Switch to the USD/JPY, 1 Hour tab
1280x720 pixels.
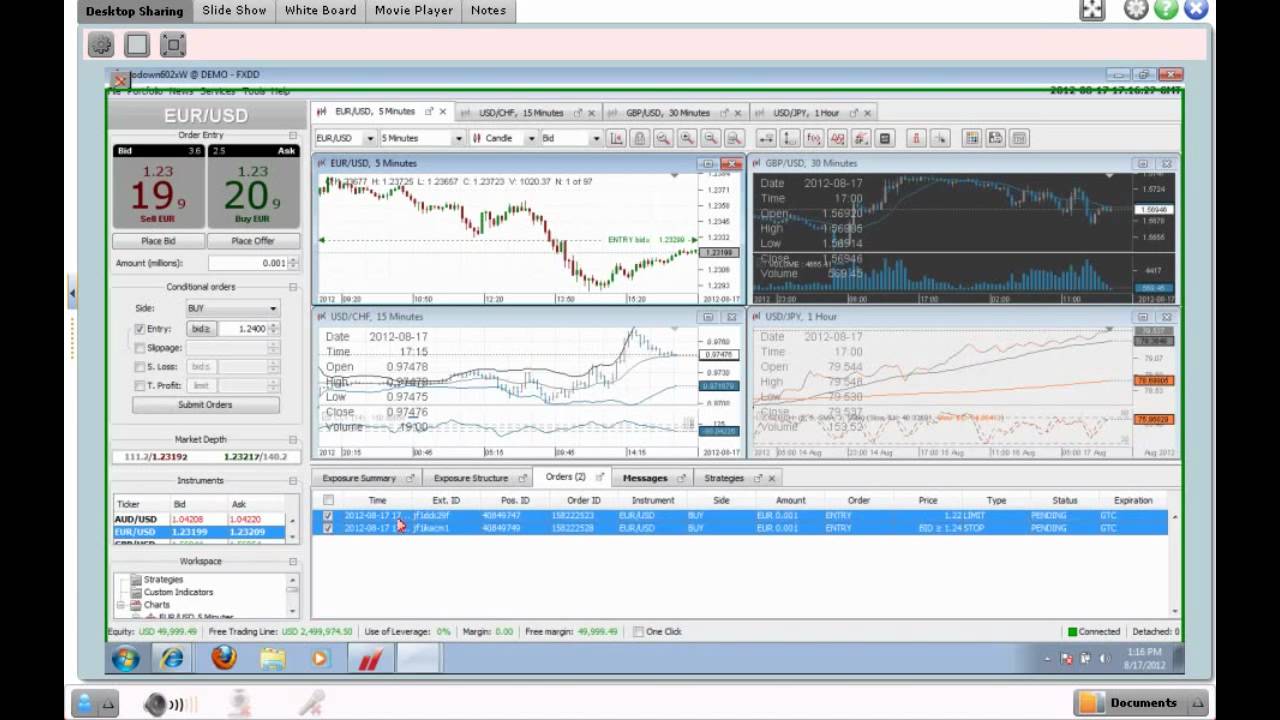pyautogui.click(x=806, y=113)
